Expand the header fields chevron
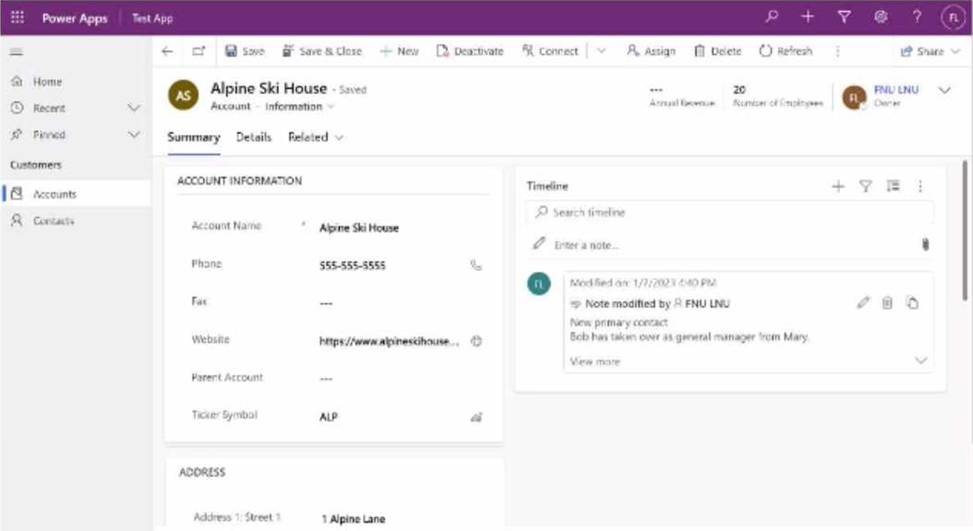Screen dimensions: 973x531 944,91
